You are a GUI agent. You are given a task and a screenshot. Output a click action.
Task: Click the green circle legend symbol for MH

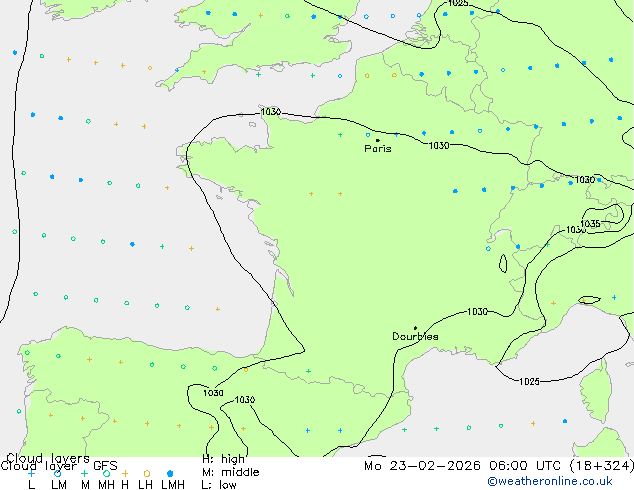[106, 473]
